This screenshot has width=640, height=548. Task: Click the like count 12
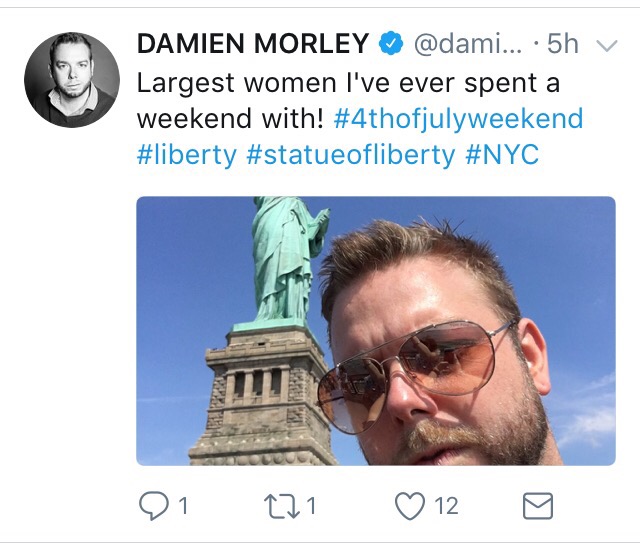point(446,506)
